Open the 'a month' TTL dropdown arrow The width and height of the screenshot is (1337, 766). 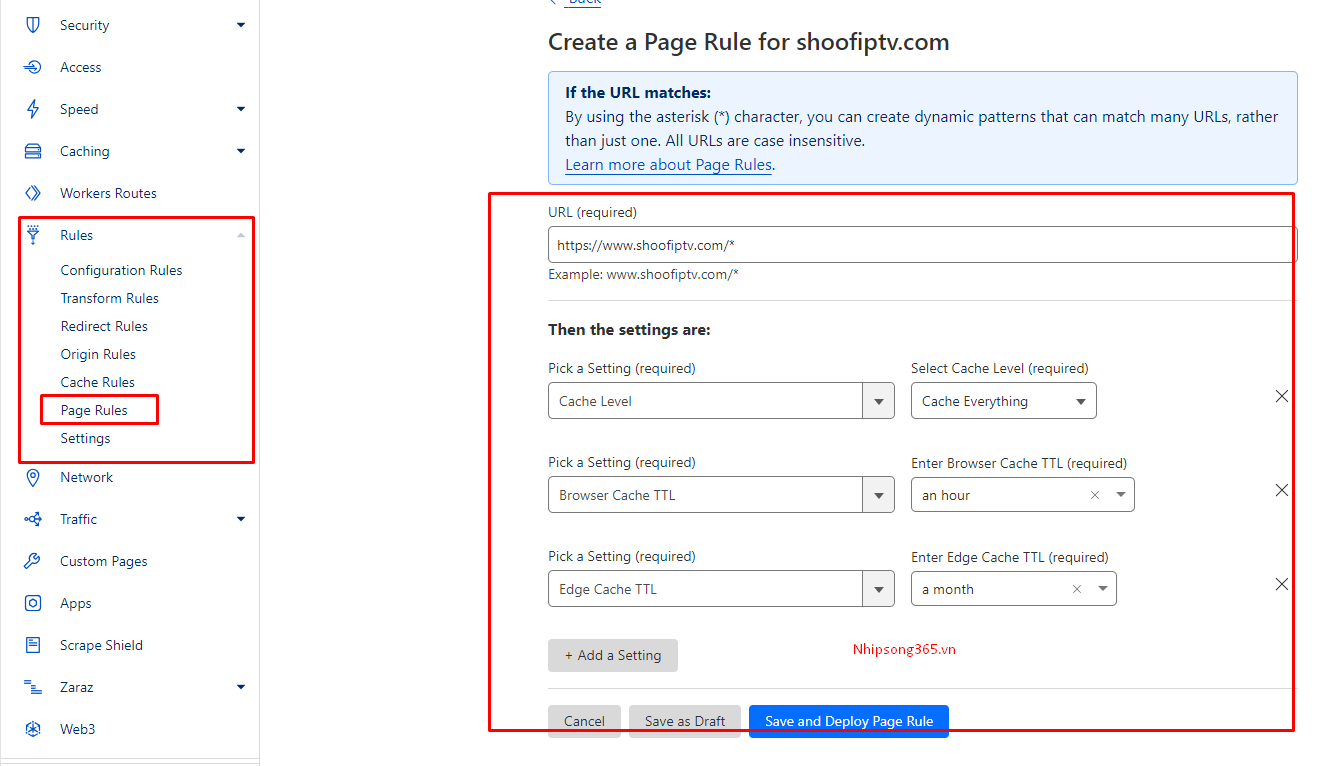pyautogui.click(x=1102, y=589)
